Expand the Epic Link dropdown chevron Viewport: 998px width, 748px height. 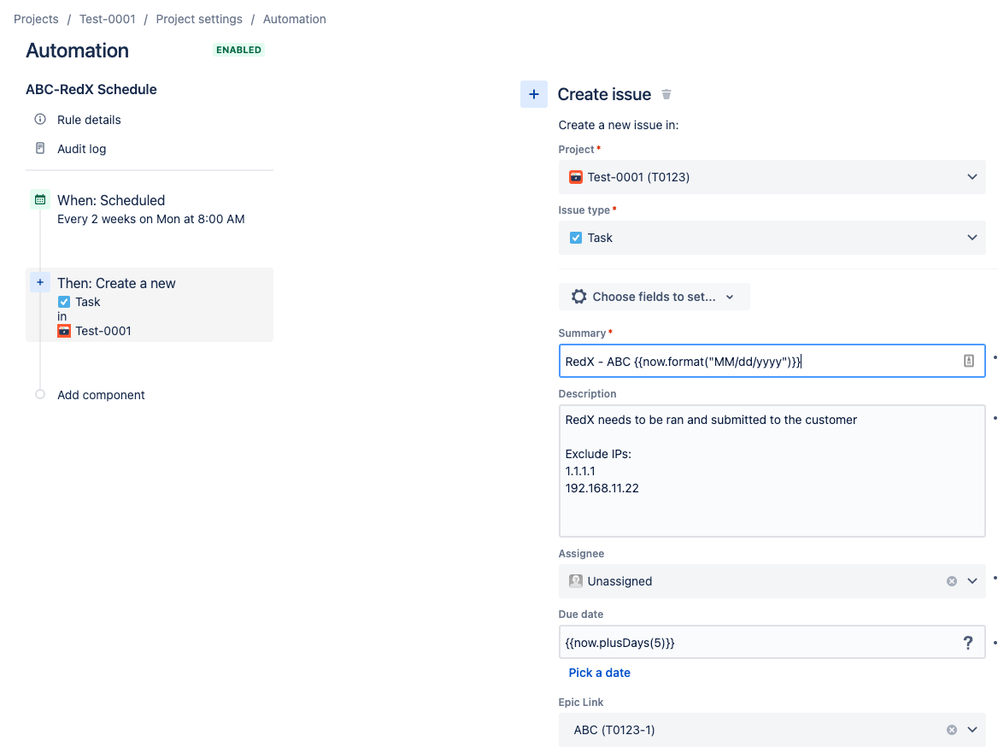click(x=972, y=730)
